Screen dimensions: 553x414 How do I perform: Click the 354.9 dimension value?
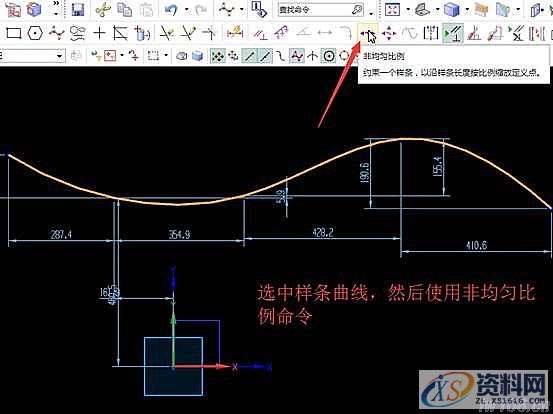[179, 234]
